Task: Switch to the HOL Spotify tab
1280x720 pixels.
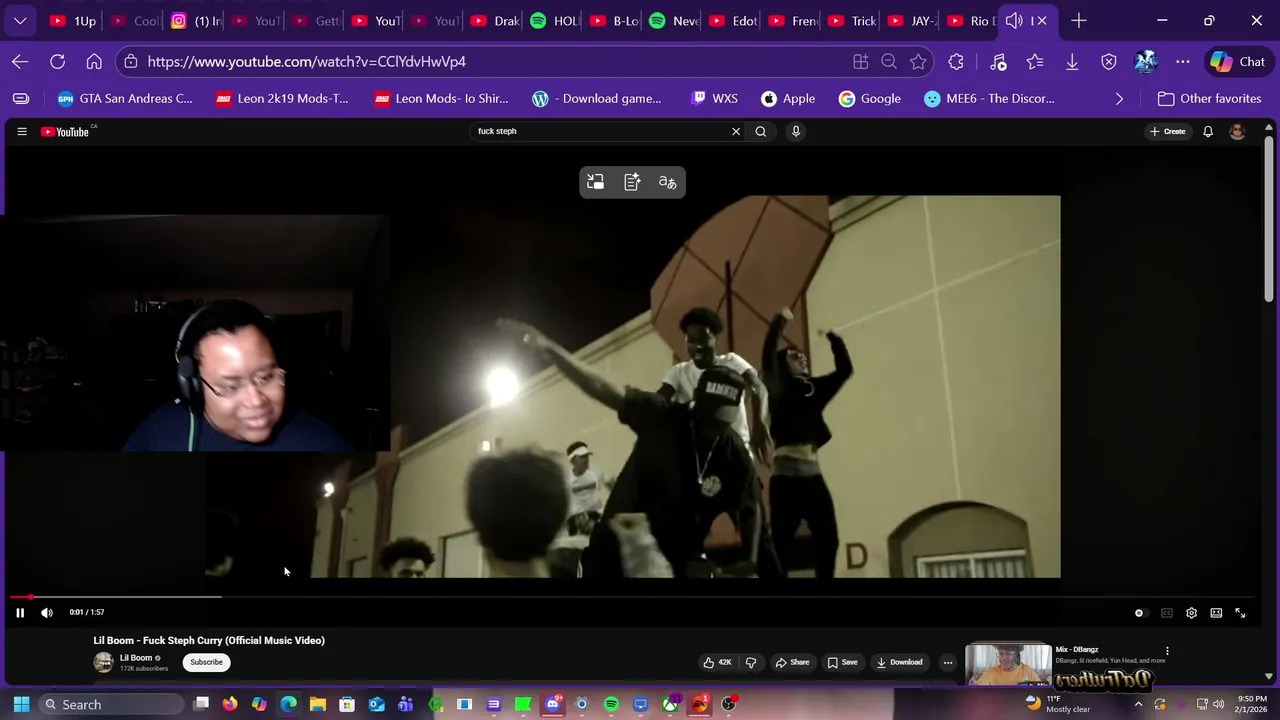Action: pyautogui.click(x=553, y=21)
